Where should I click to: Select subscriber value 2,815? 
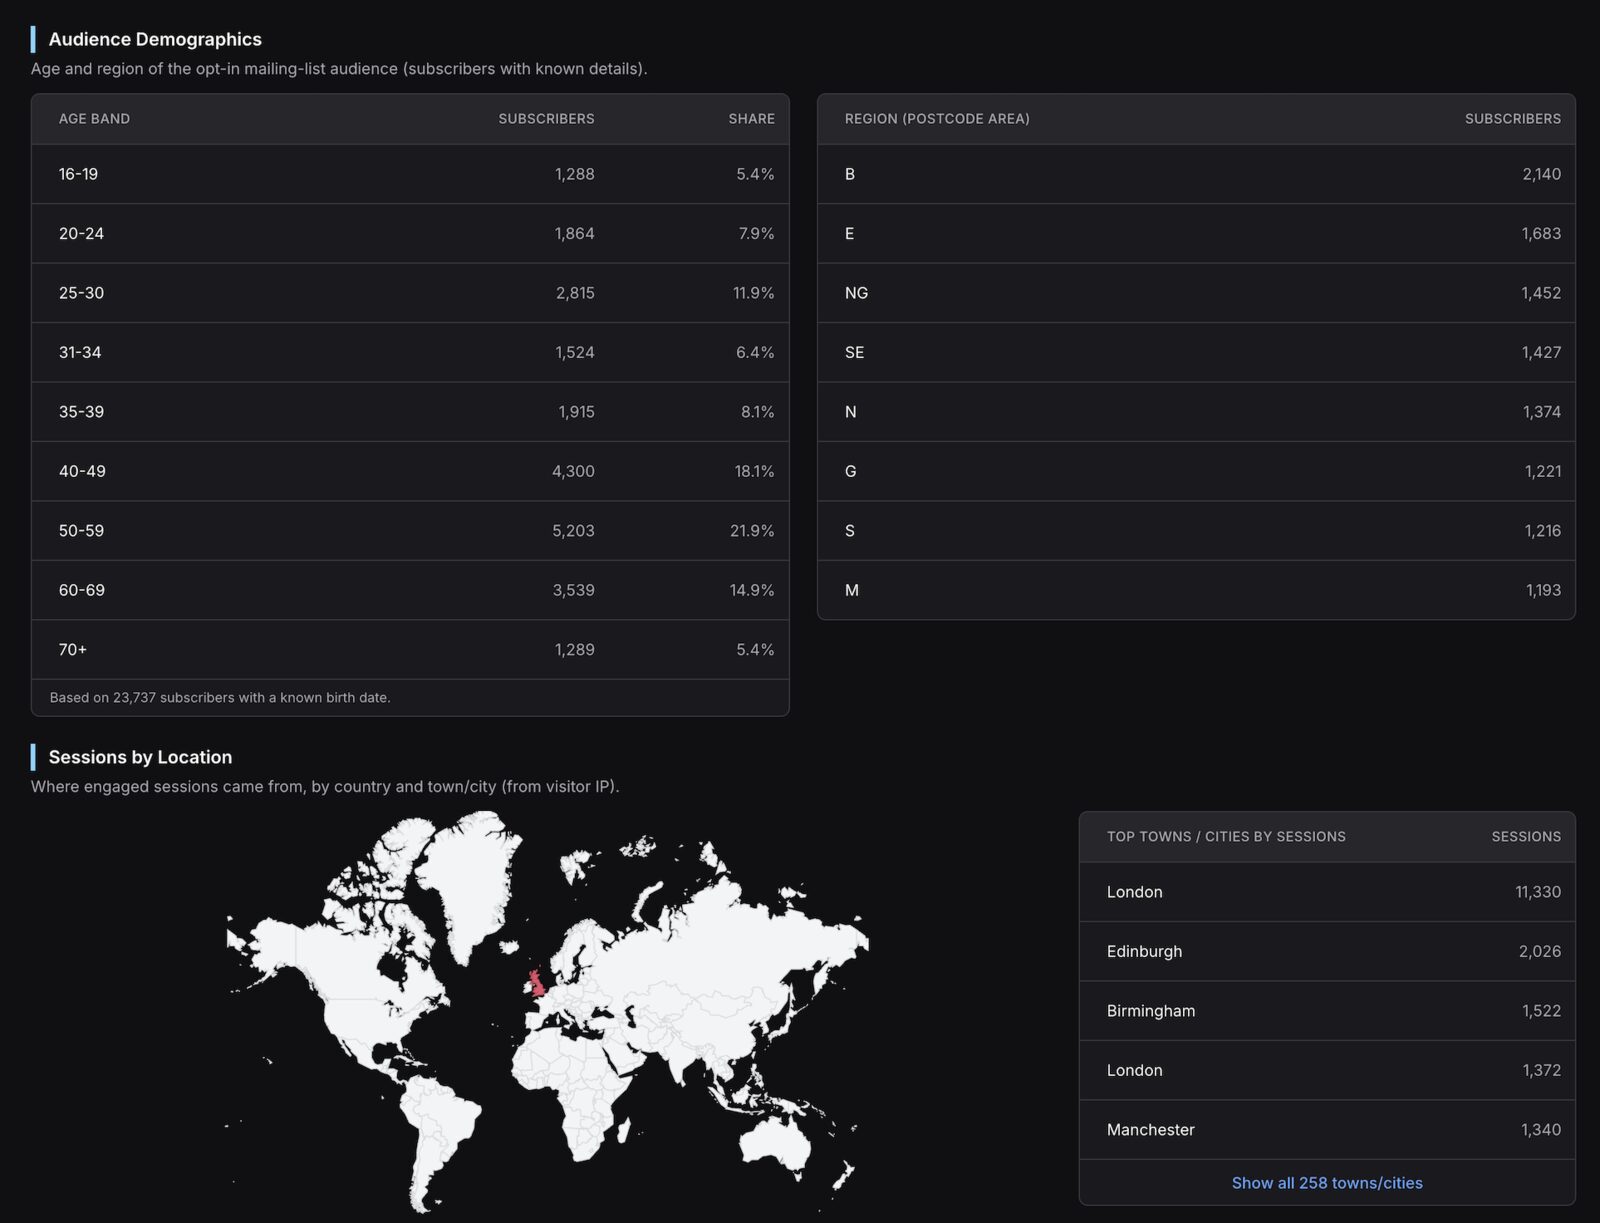pyautogui.click(x=574, y=293)
